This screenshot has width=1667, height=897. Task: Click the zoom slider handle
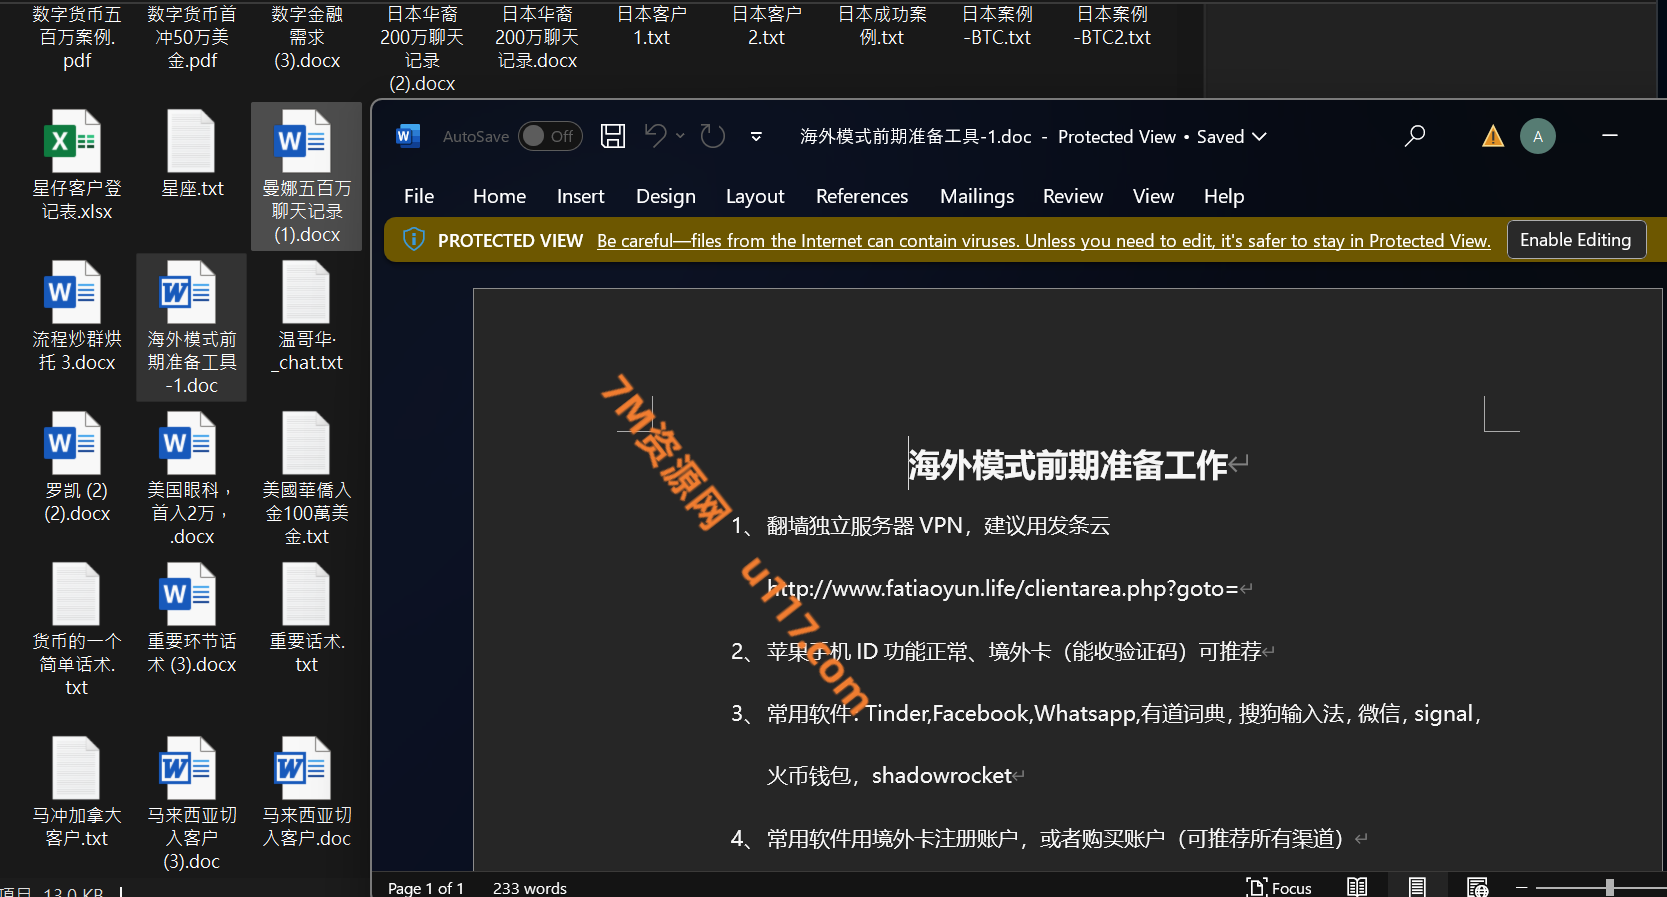click(x=1609, y=887)
